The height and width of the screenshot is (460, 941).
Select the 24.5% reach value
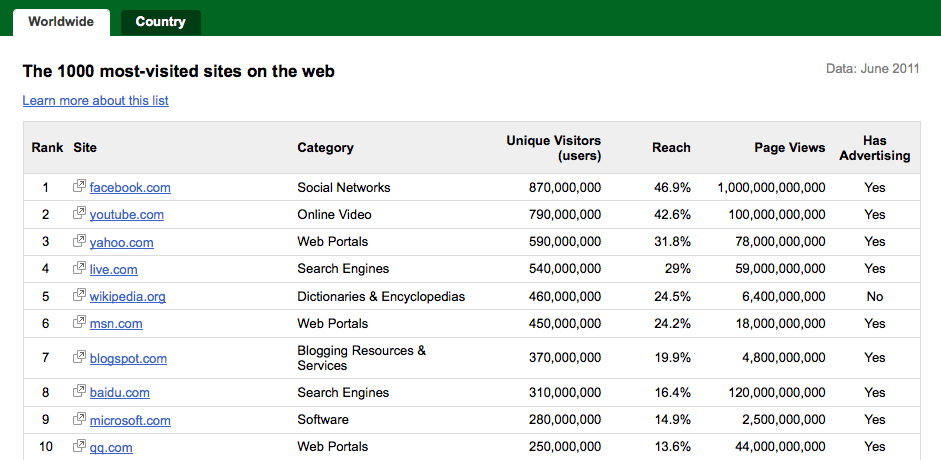point(673,297)
